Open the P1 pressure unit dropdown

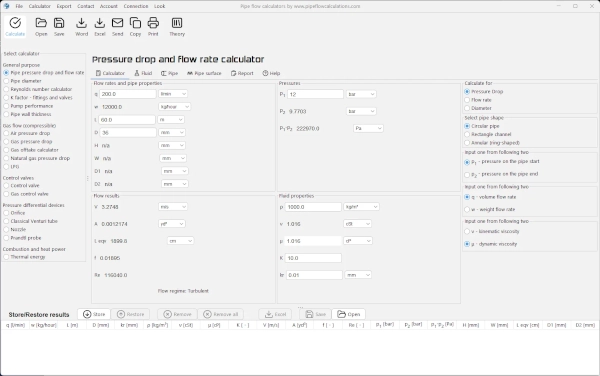coord(361,94)
